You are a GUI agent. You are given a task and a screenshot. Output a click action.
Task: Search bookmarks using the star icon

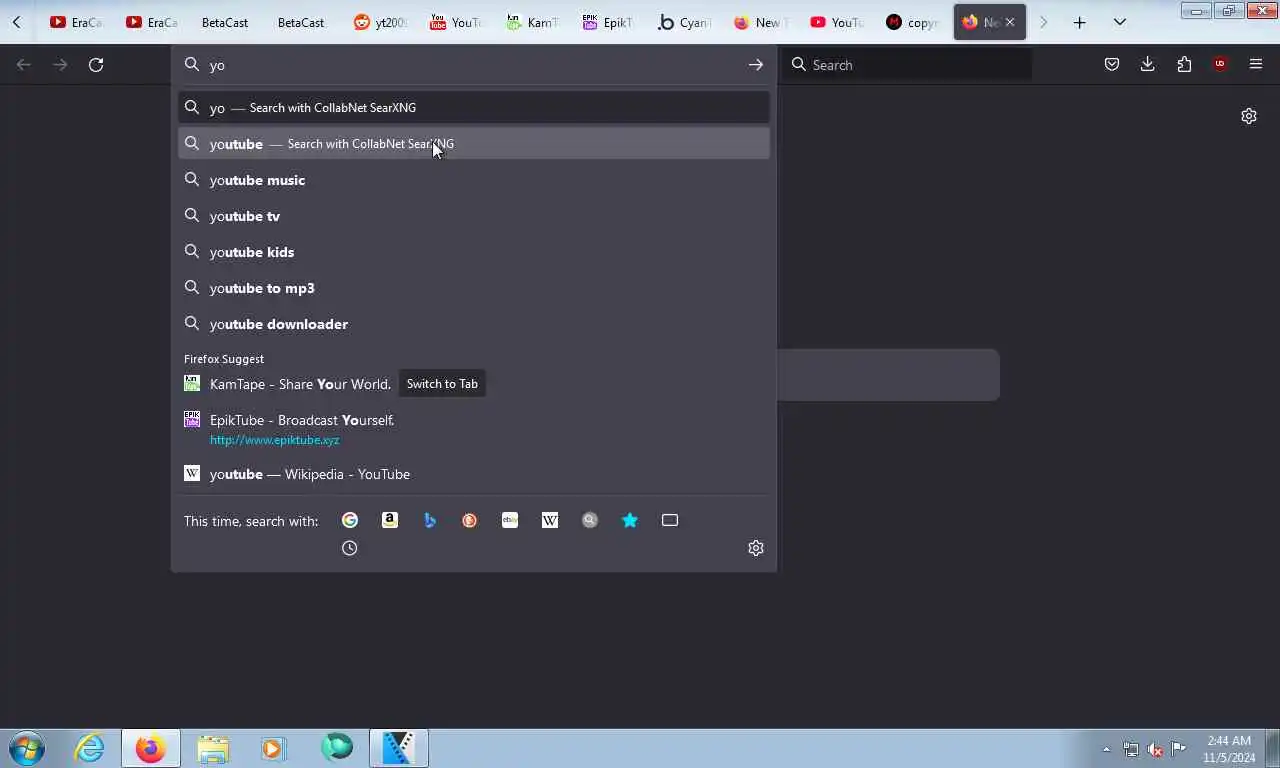pyautogui.click(x=630, y=520)
